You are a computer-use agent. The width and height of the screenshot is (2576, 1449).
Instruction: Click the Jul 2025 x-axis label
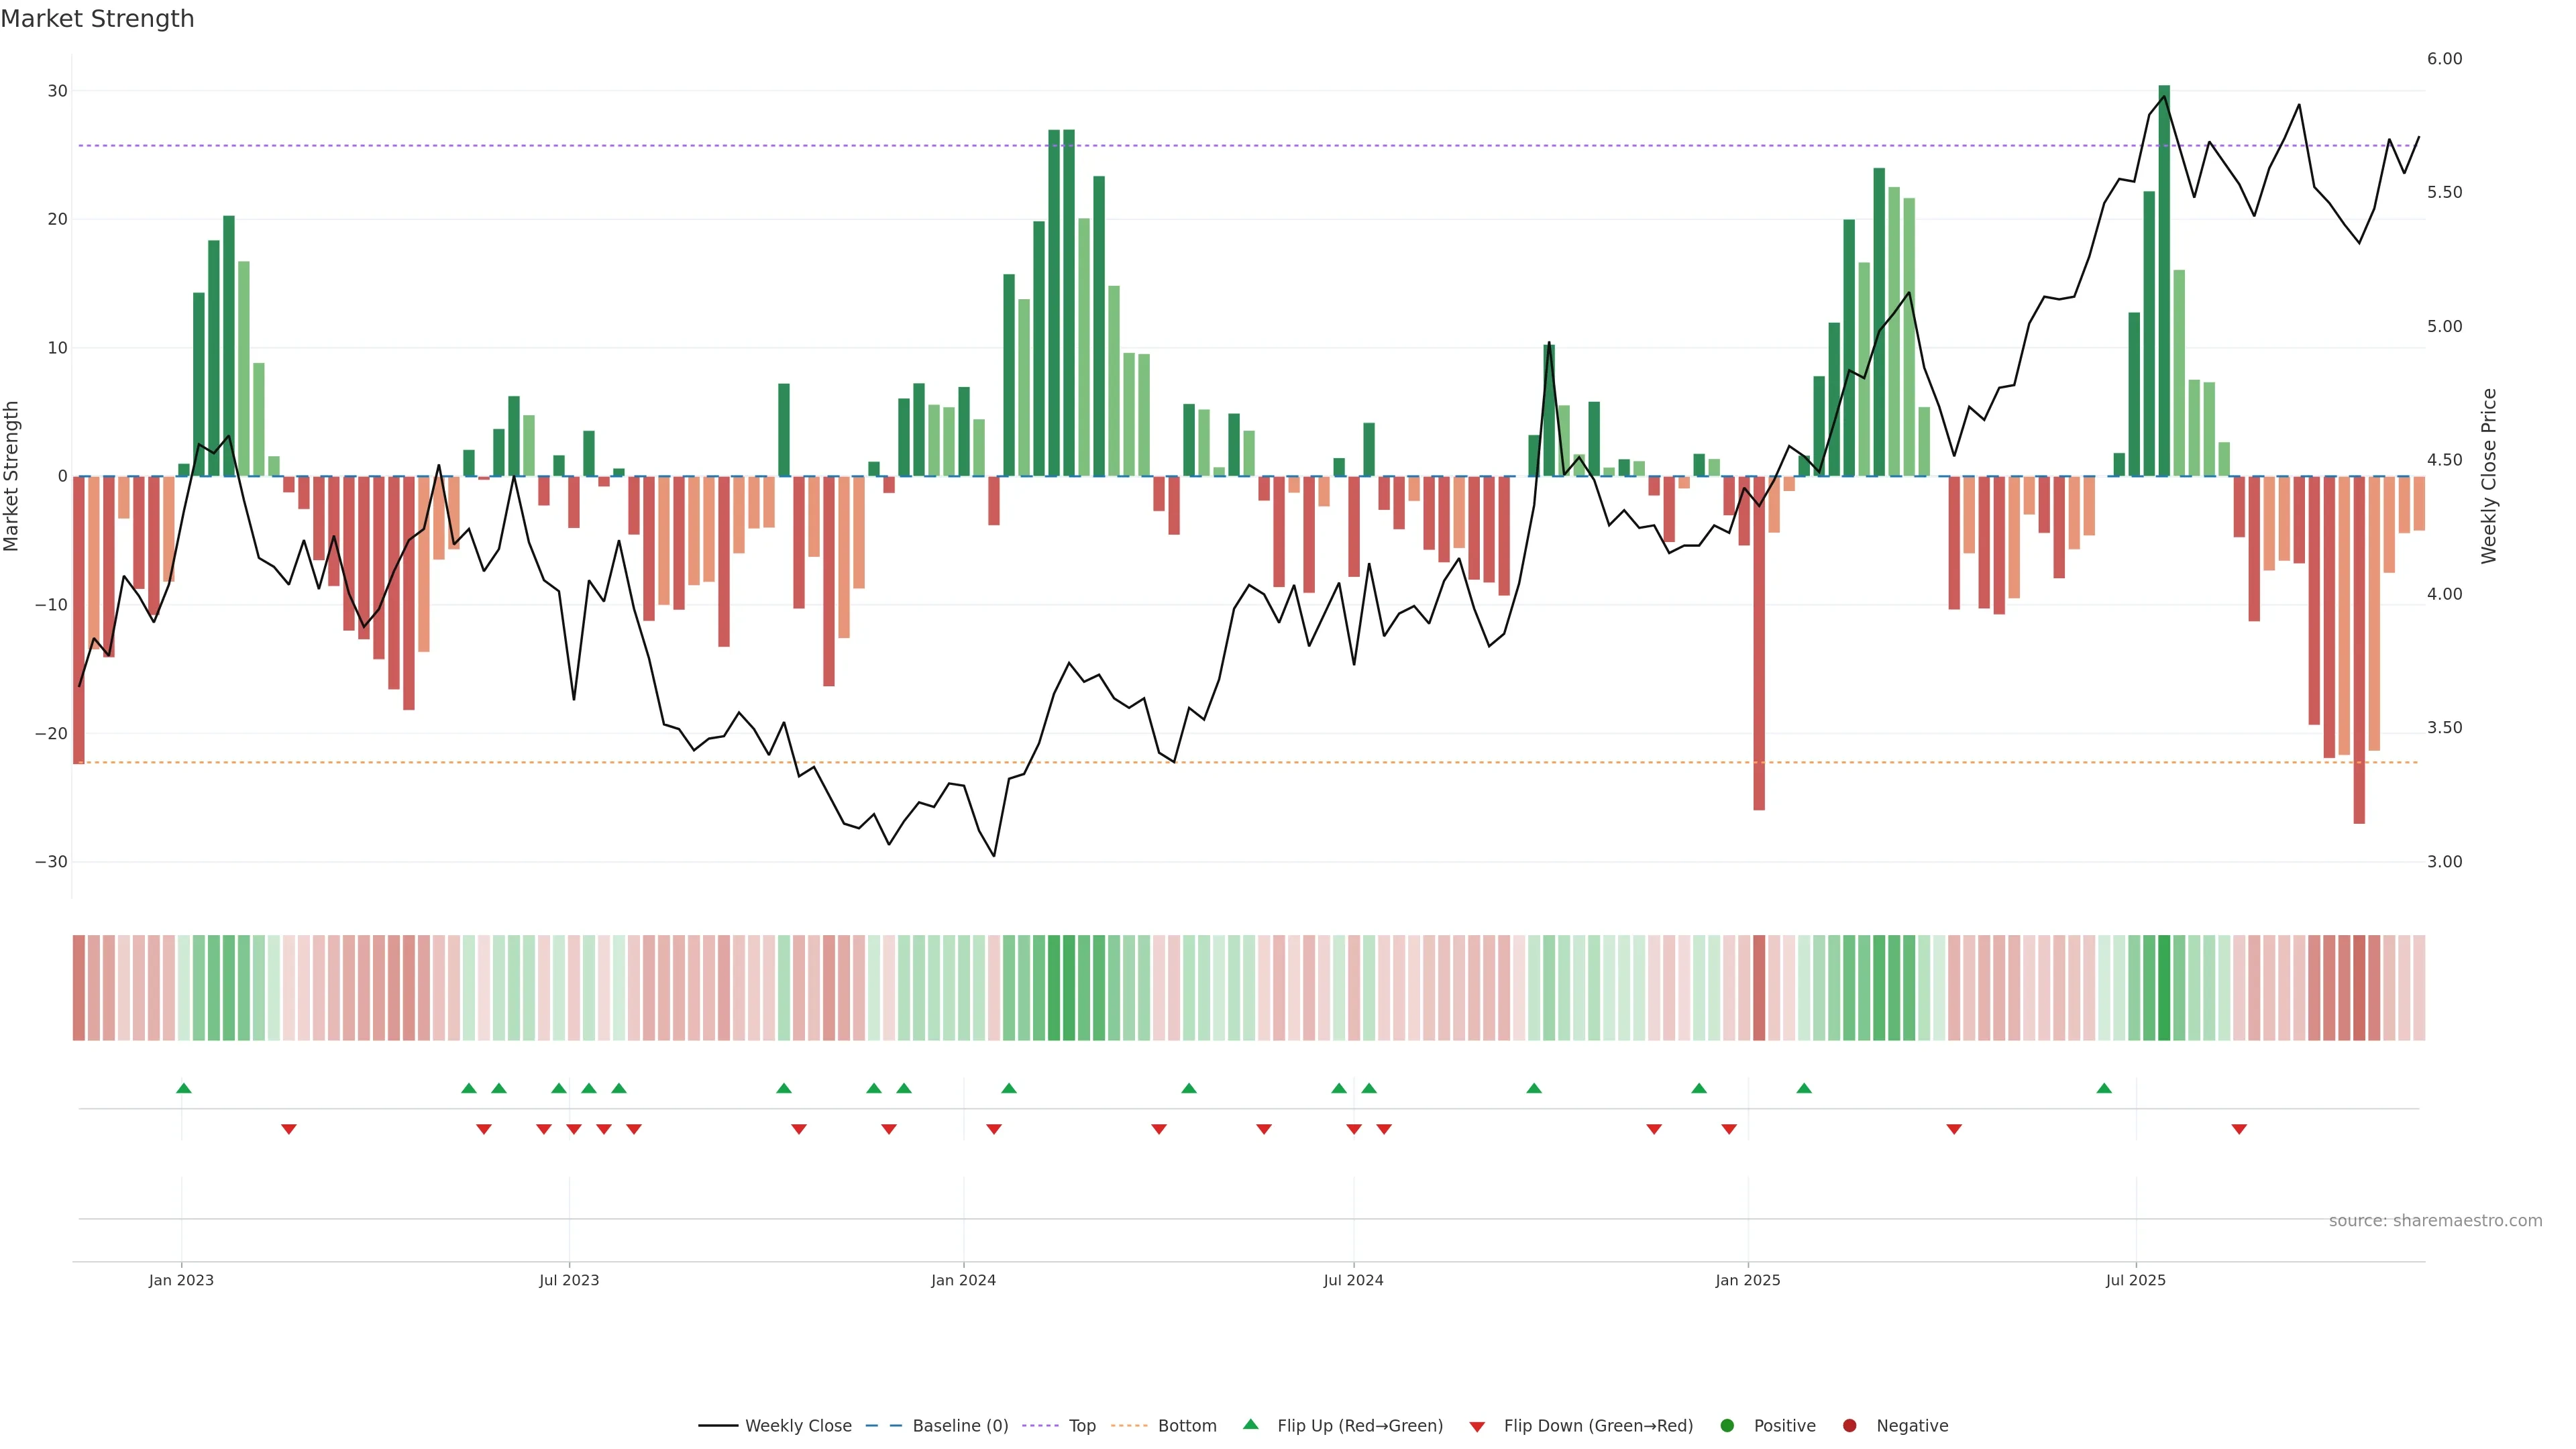point(2135,1280)
